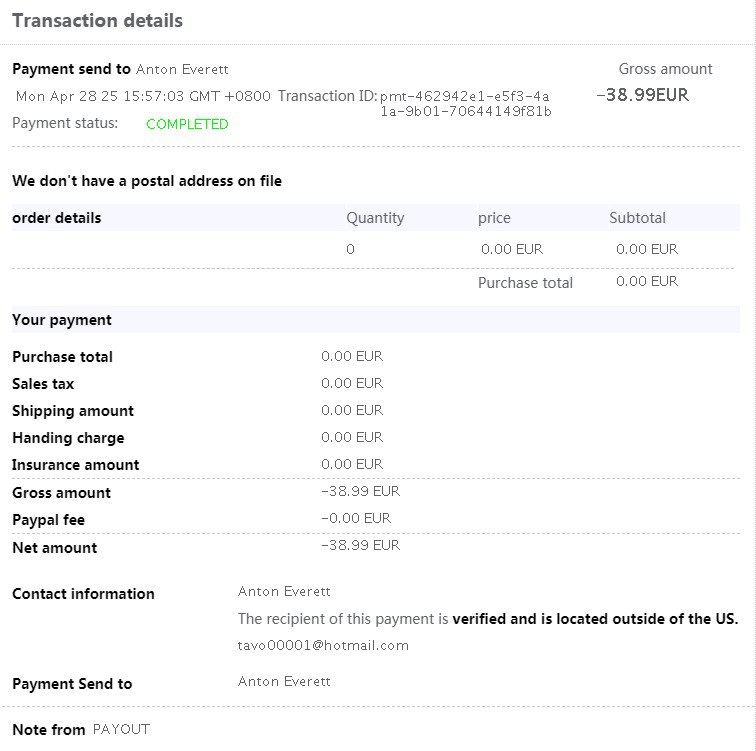Click the postal address notice text

[147, 181]
